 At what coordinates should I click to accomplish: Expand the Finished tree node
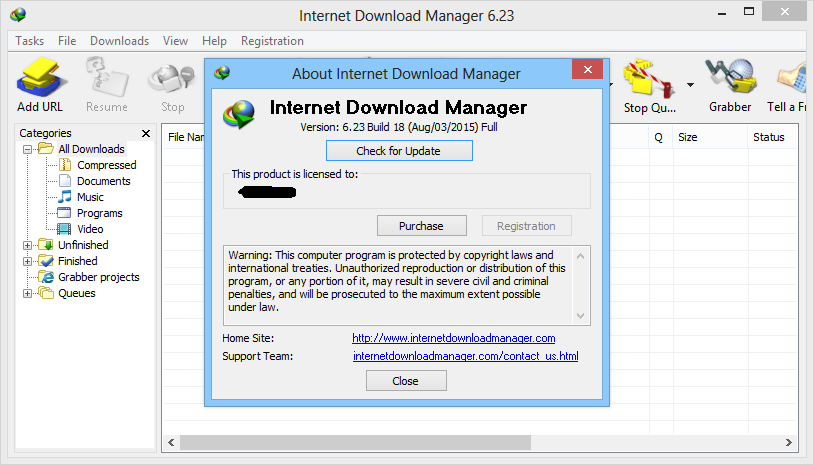[28, 262]
